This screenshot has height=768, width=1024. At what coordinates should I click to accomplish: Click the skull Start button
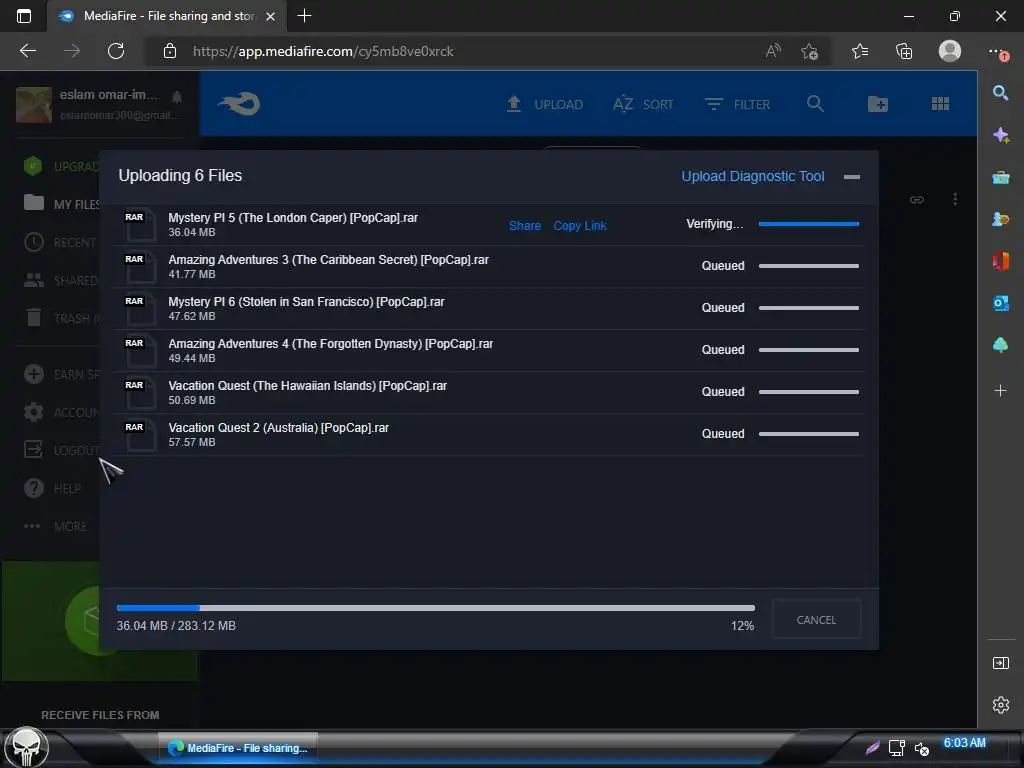[26, 747]
